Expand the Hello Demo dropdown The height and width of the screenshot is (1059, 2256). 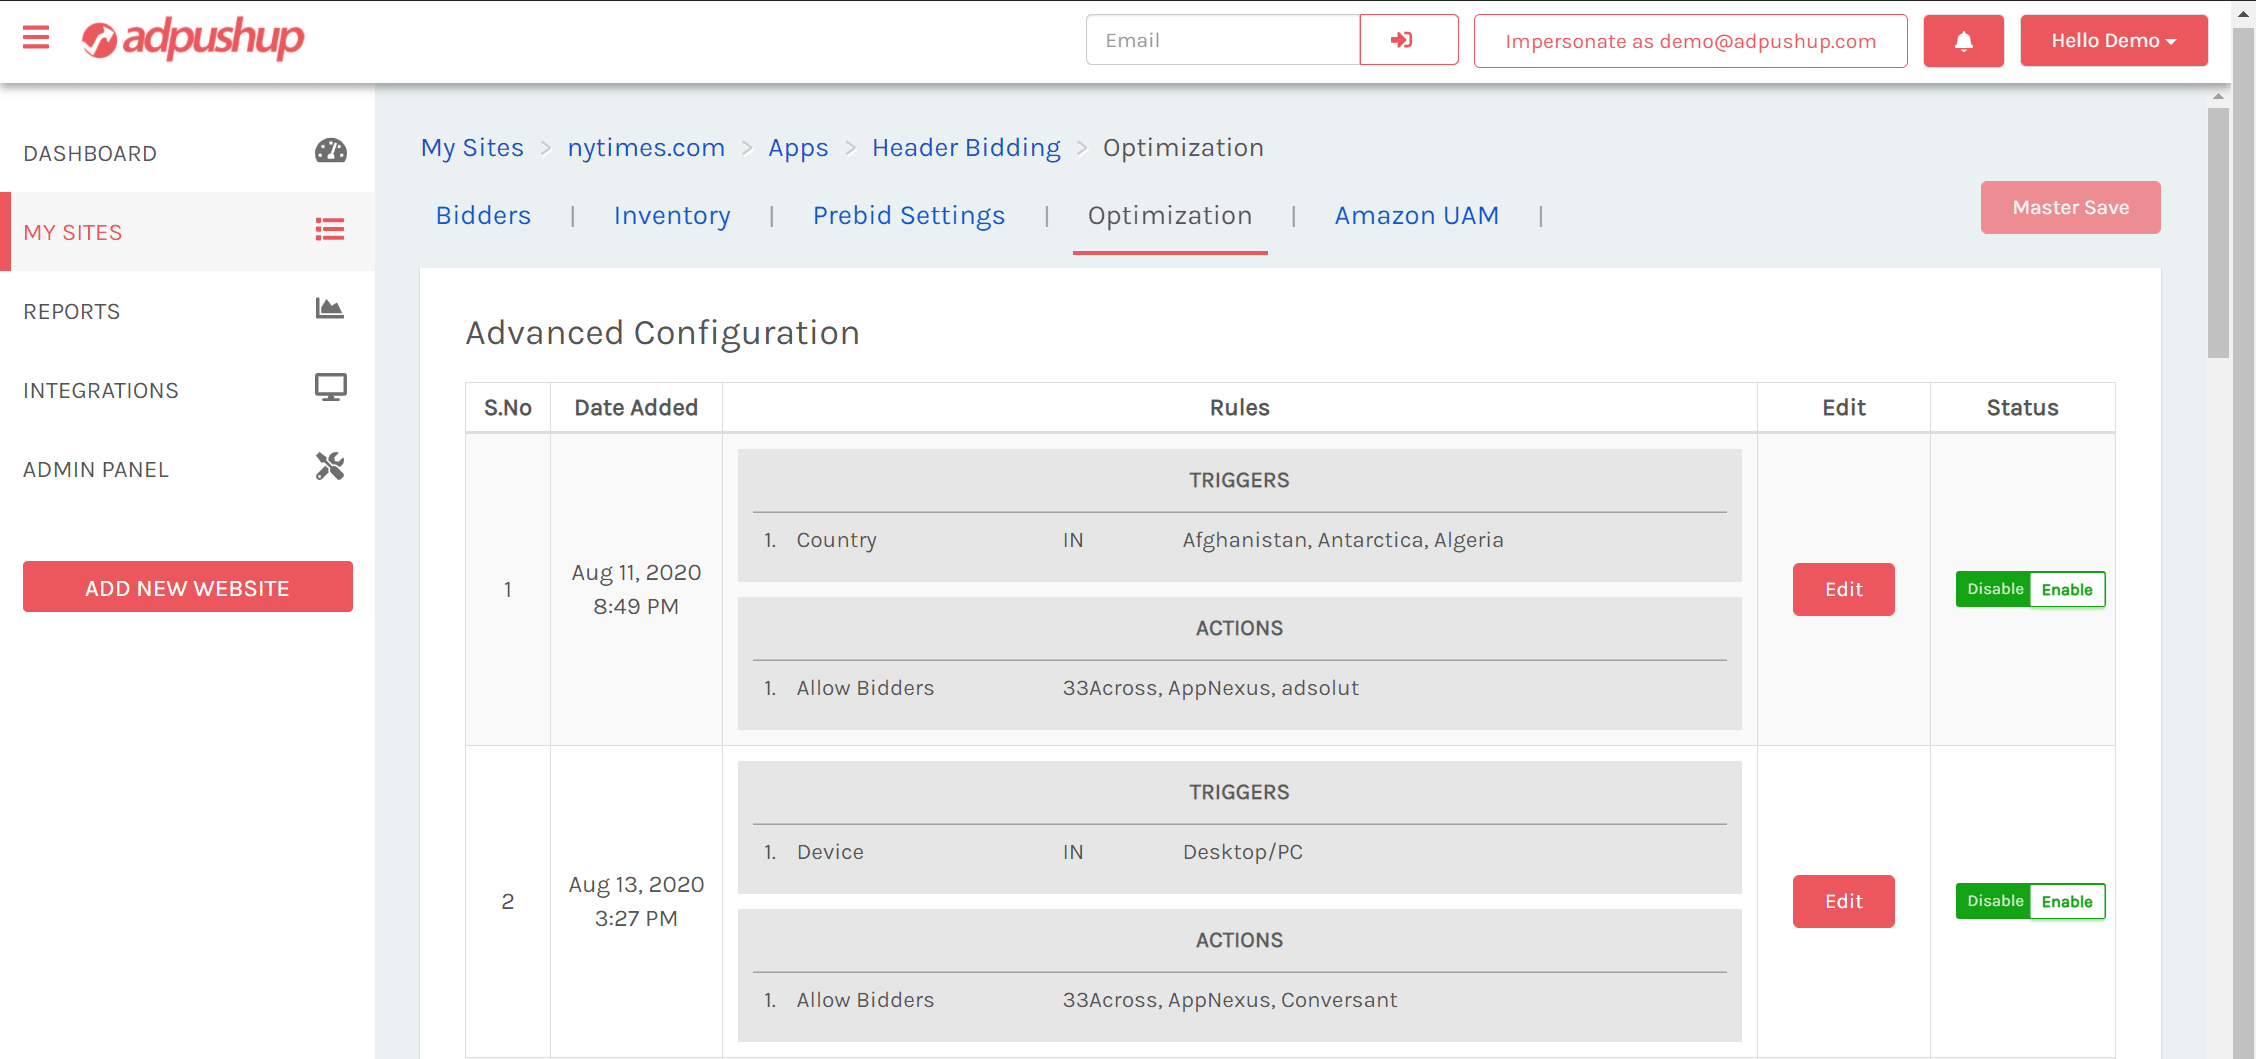click(x=2113, y=41)
